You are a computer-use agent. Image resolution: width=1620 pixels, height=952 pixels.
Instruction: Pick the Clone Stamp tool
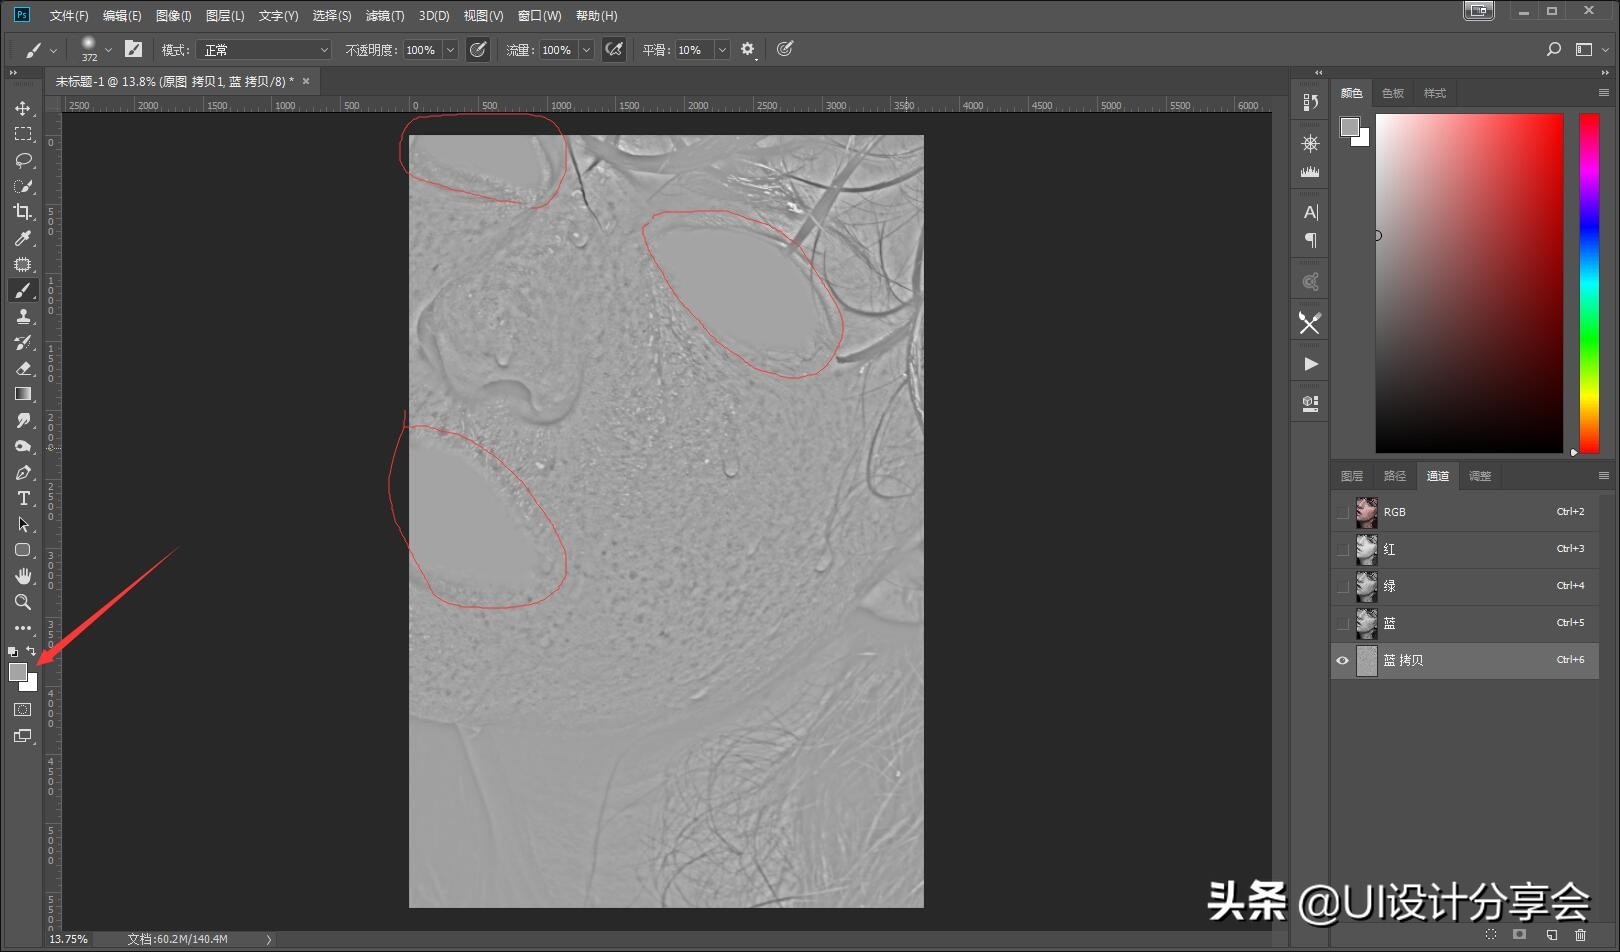[23, 316]
